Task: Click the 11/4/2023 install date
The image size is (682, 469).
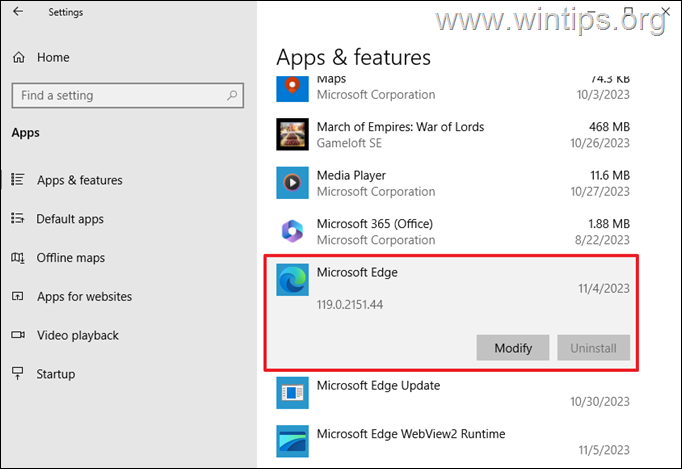Action: coord(604,288)
